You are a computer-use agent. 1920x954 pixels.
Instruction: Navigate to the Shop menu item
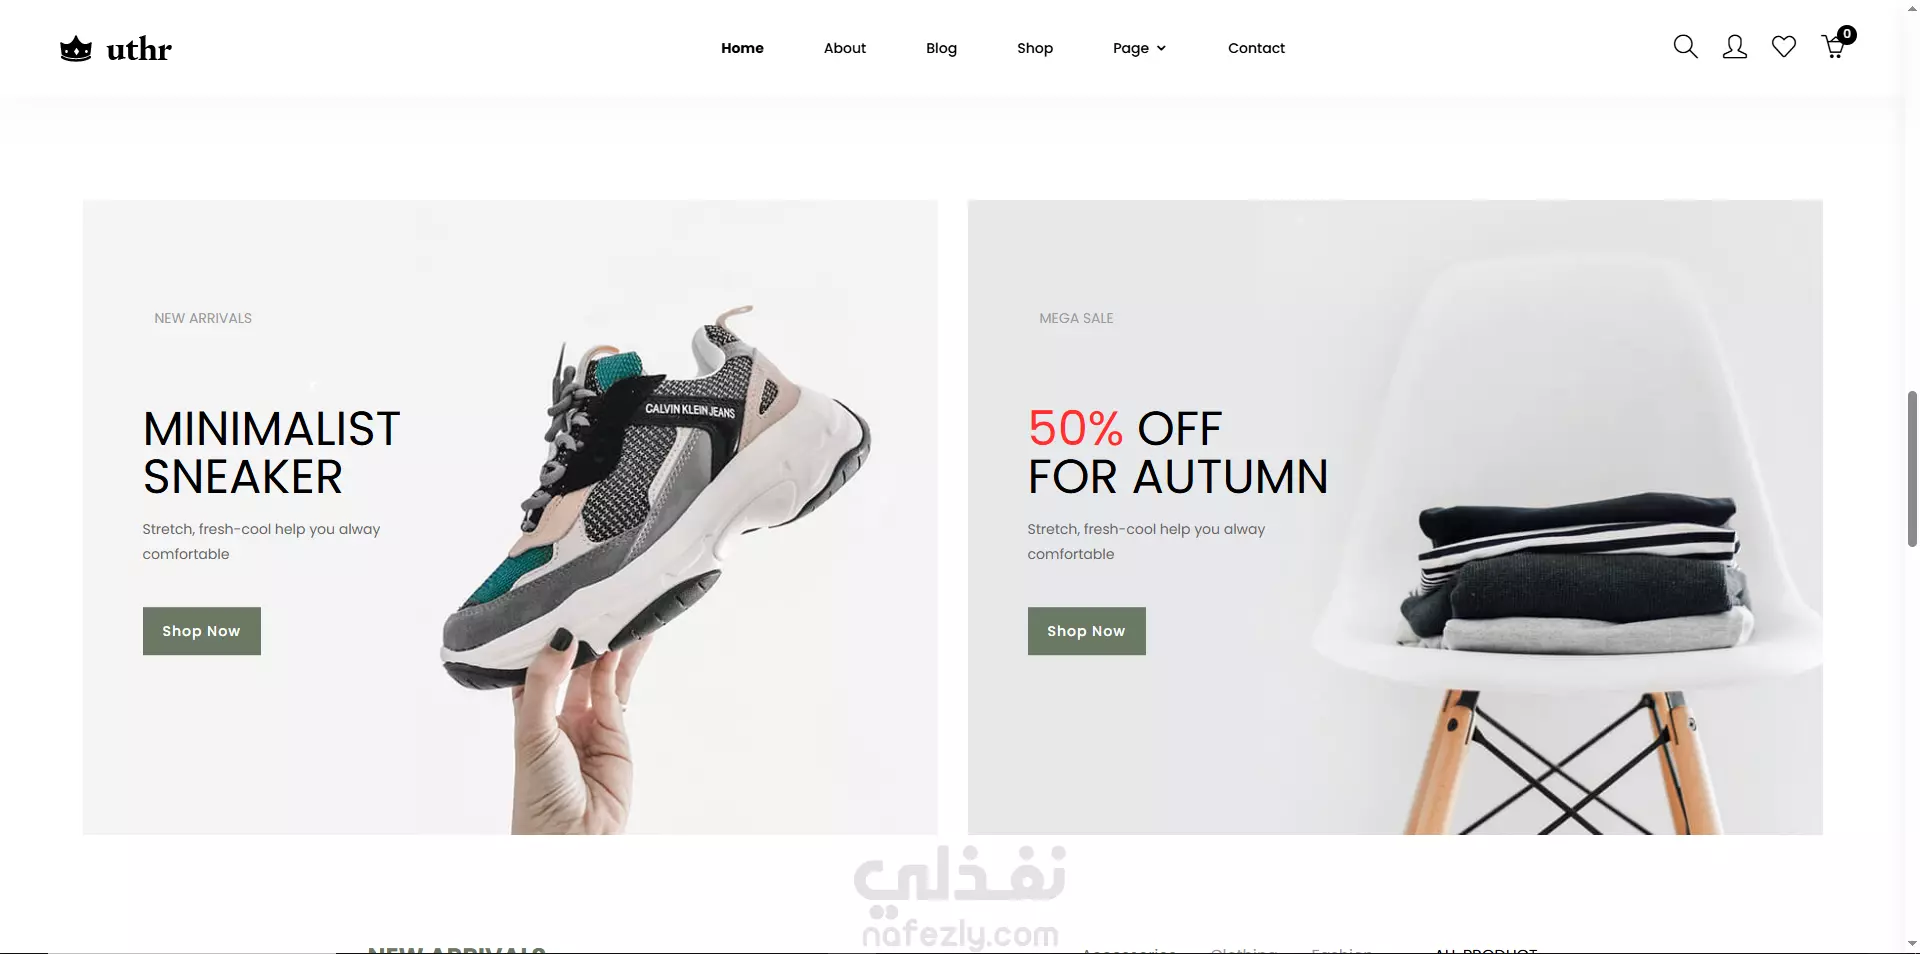pos(1035,48)
